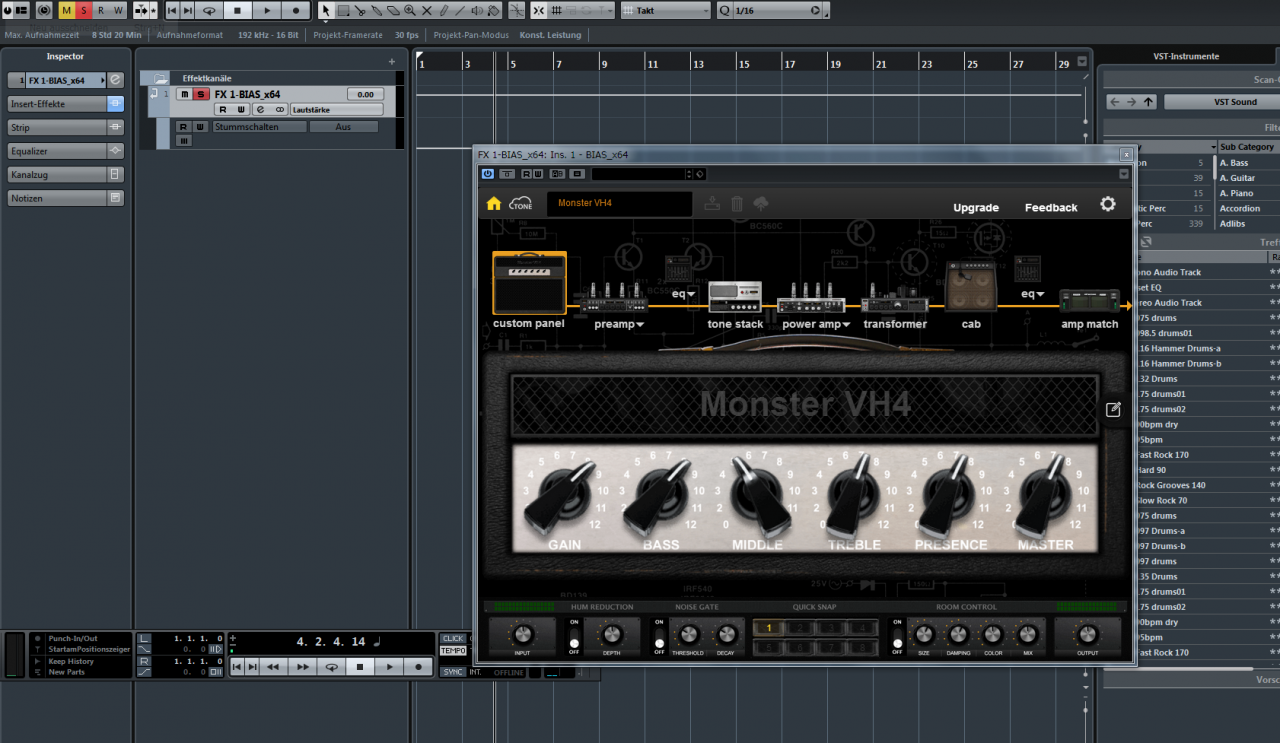
Task: Click Monster VH4 preset name field
Action: click(619, 204)
